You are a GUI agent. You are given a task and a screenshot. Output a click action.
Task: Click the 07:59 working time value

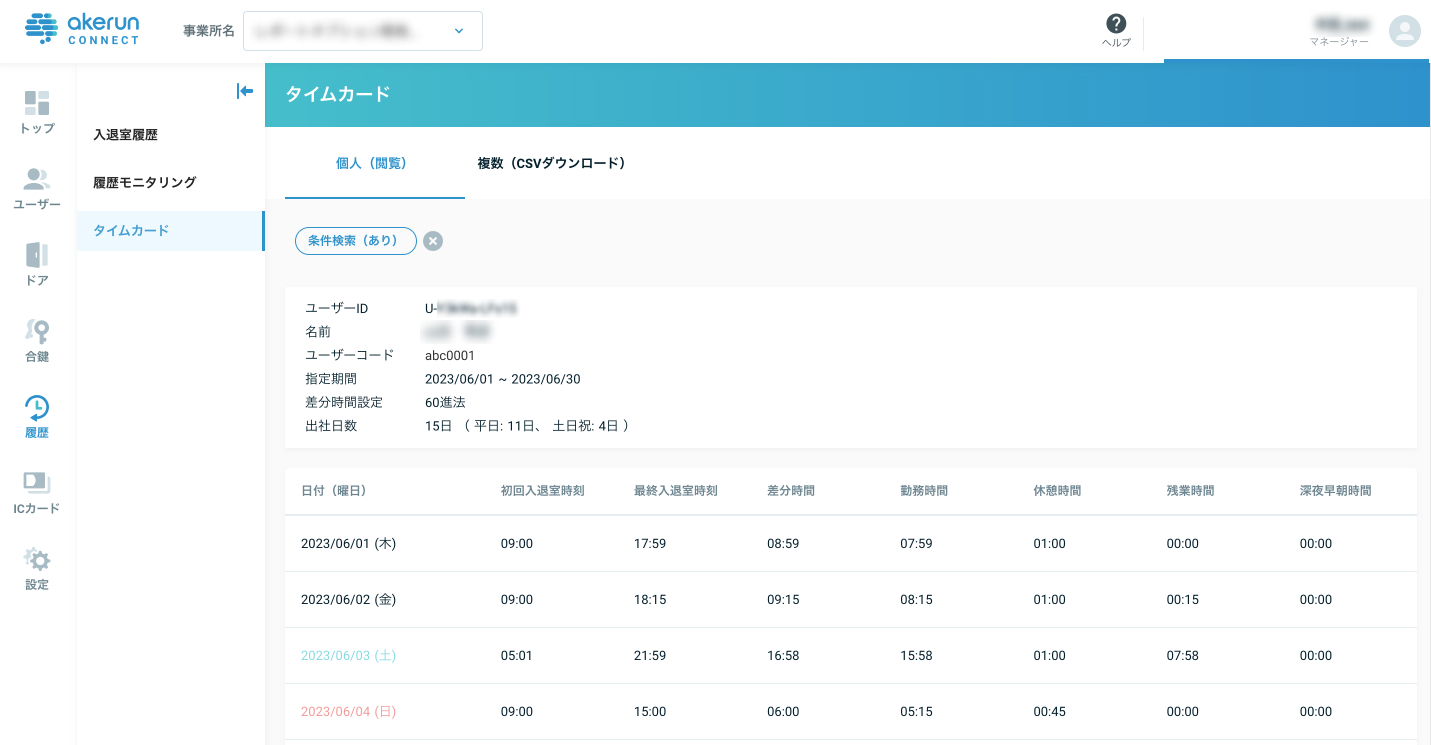coord(916,544)
